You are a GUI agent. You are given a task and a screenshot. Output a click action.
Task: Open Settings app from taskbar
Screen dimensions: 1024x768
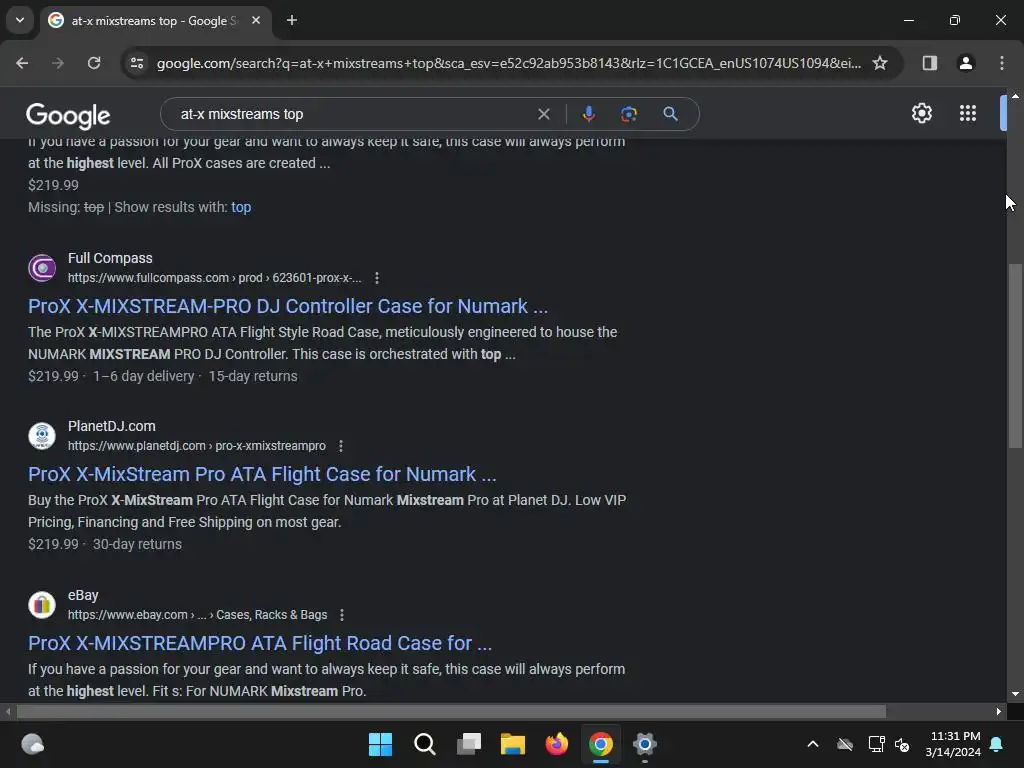pyautogui.click(x=645, y=744)
